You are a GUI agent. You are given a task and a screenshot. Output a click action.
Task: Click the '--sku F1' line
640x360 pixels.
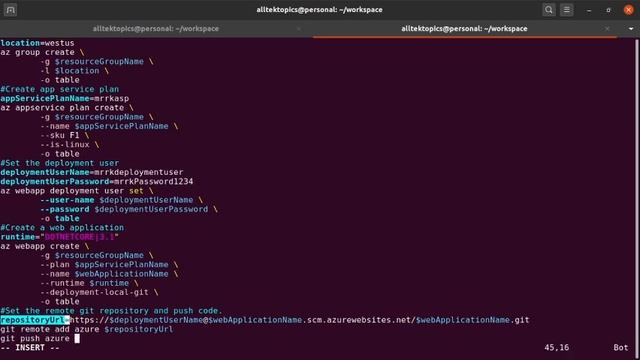pyautogui.click(x=64, y=135)
